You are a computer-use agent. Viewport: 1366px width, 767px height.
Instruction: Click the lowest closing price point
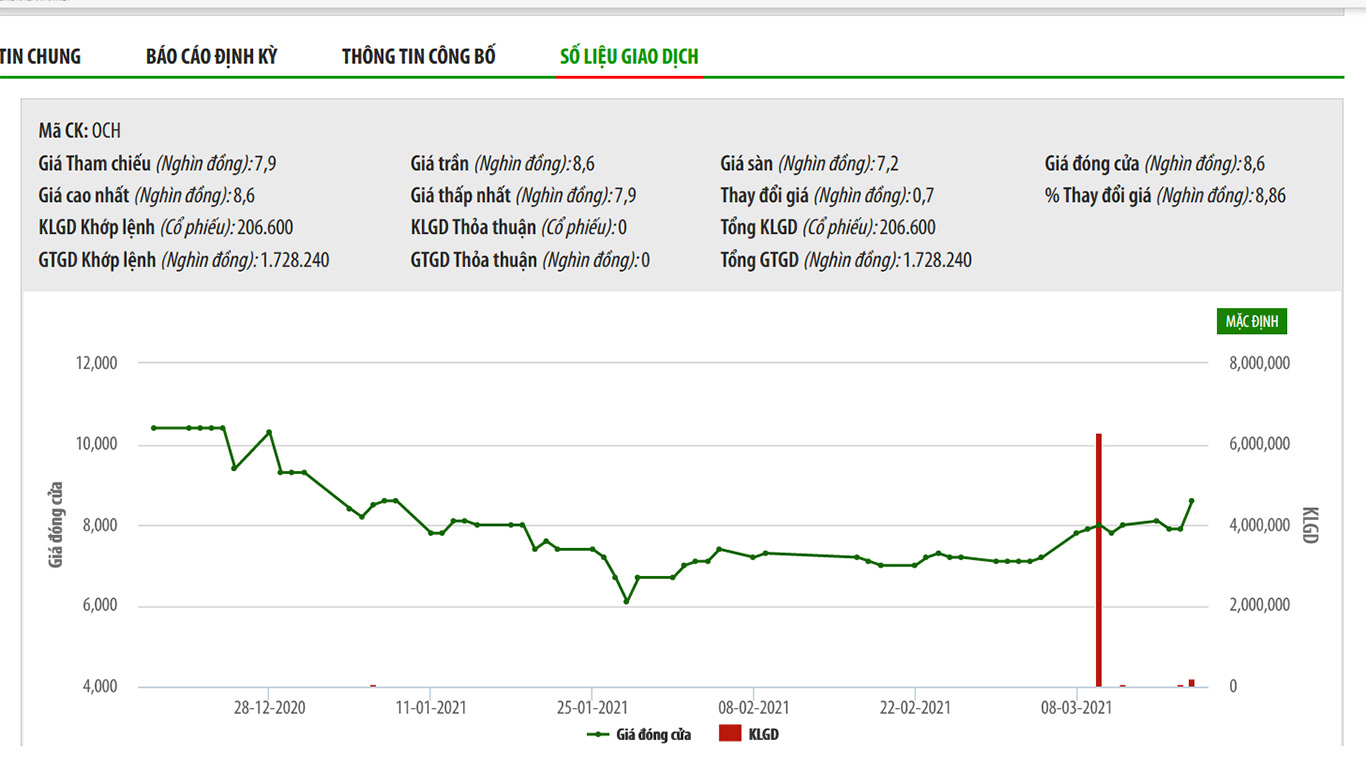pos(626,601)
